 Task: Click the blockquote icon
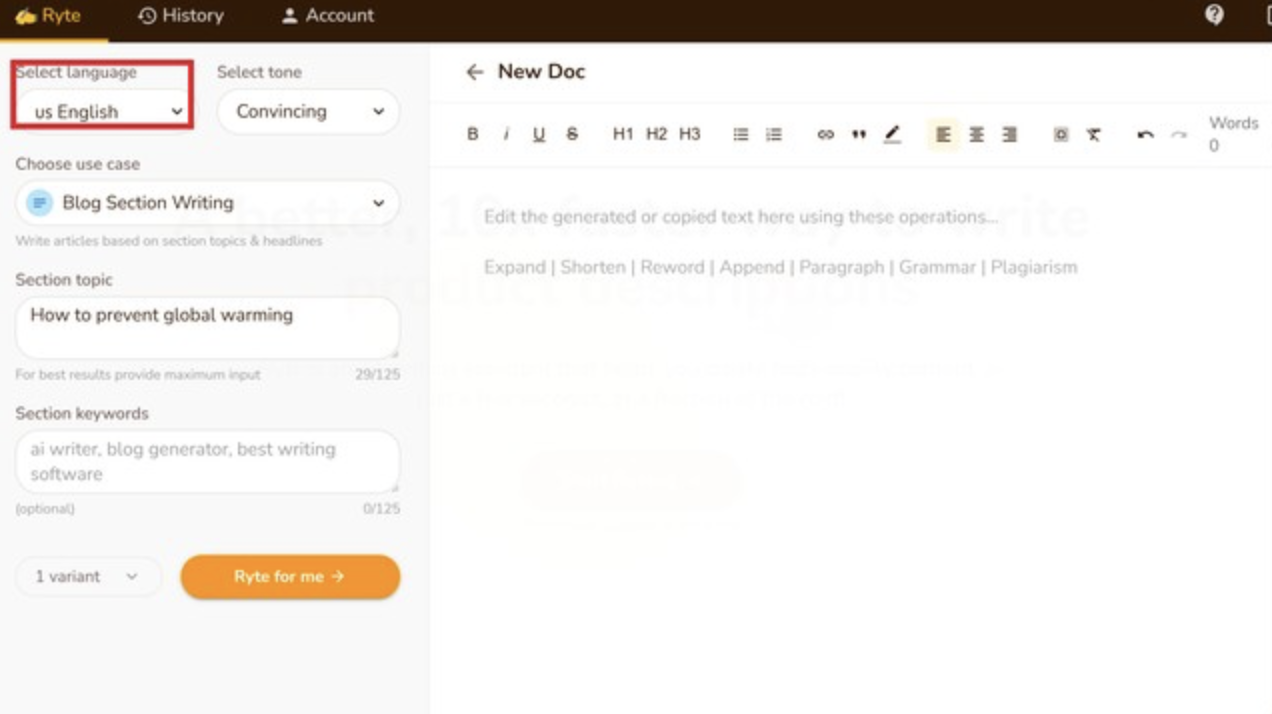tap(858, 134)
